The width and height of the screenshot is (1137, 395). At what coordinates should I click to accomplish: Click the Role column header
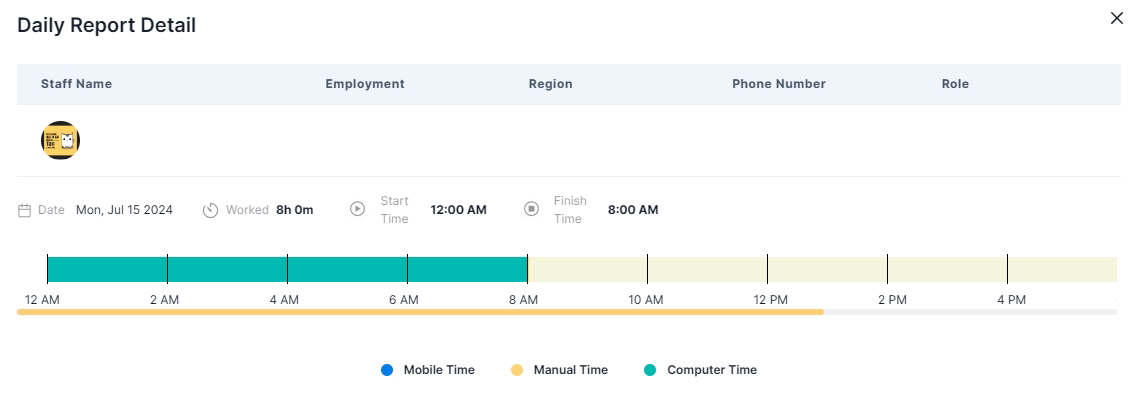pos(955,84)
